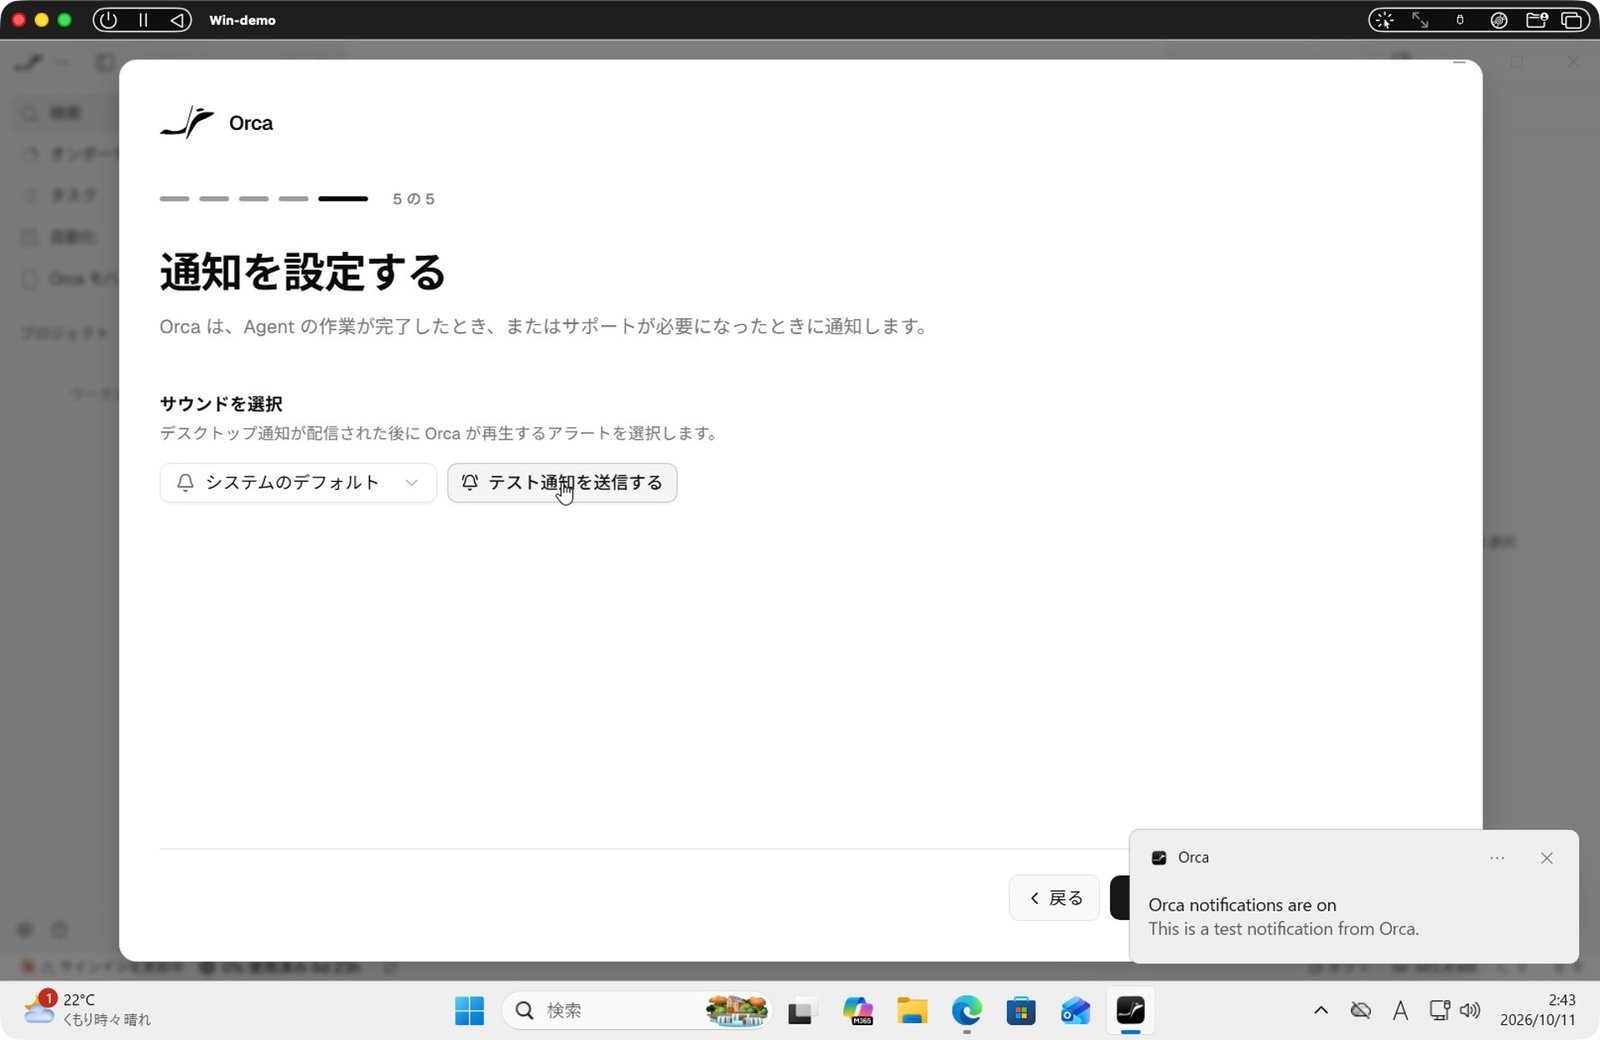Click the dialog's minimize dash button
1600x1040 pixels.
click(x=1459, y=63)
